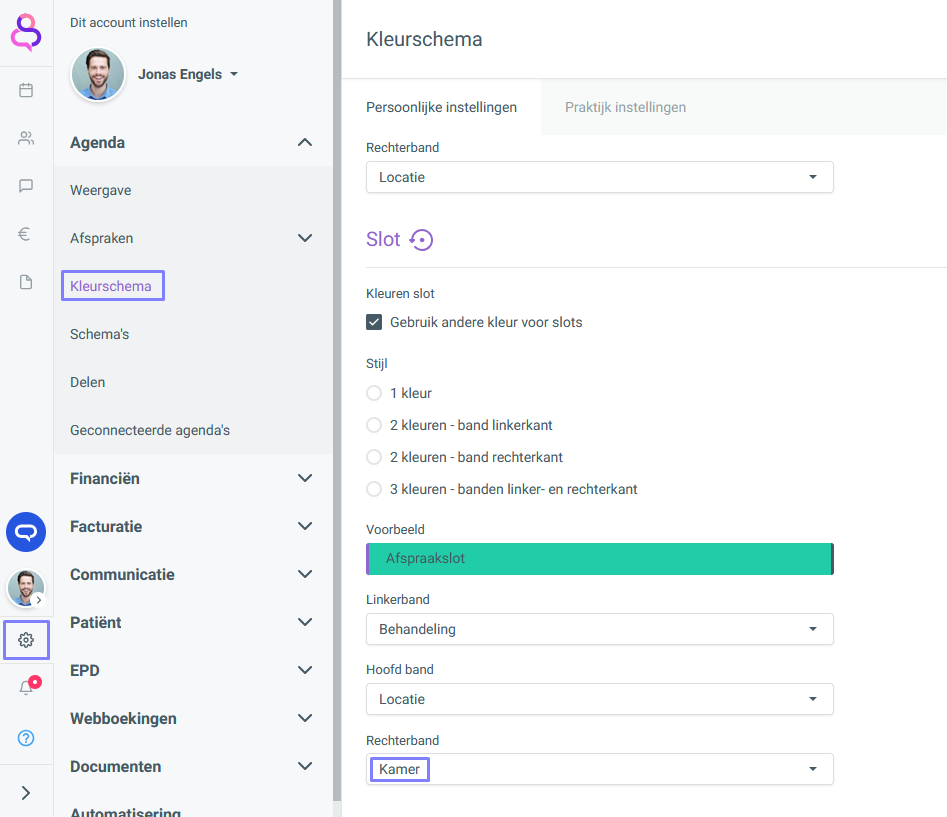Open the patients people icon
The image size is (947, 817).
click(x=26, y=138)
